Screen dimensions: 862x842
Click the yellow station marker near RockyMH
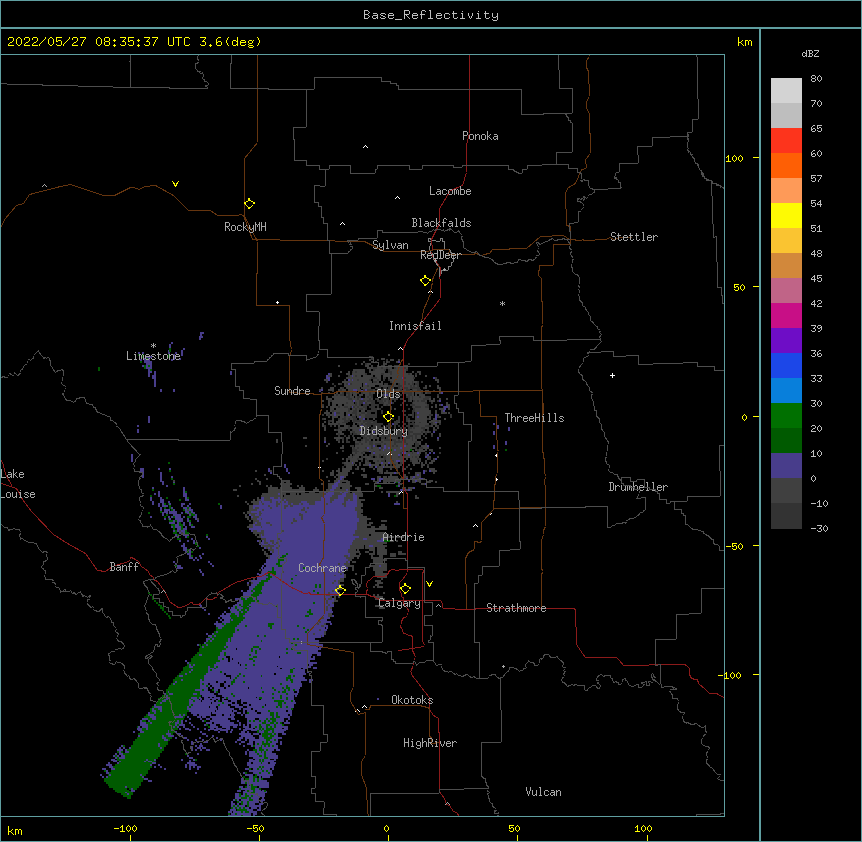(249, 203)
